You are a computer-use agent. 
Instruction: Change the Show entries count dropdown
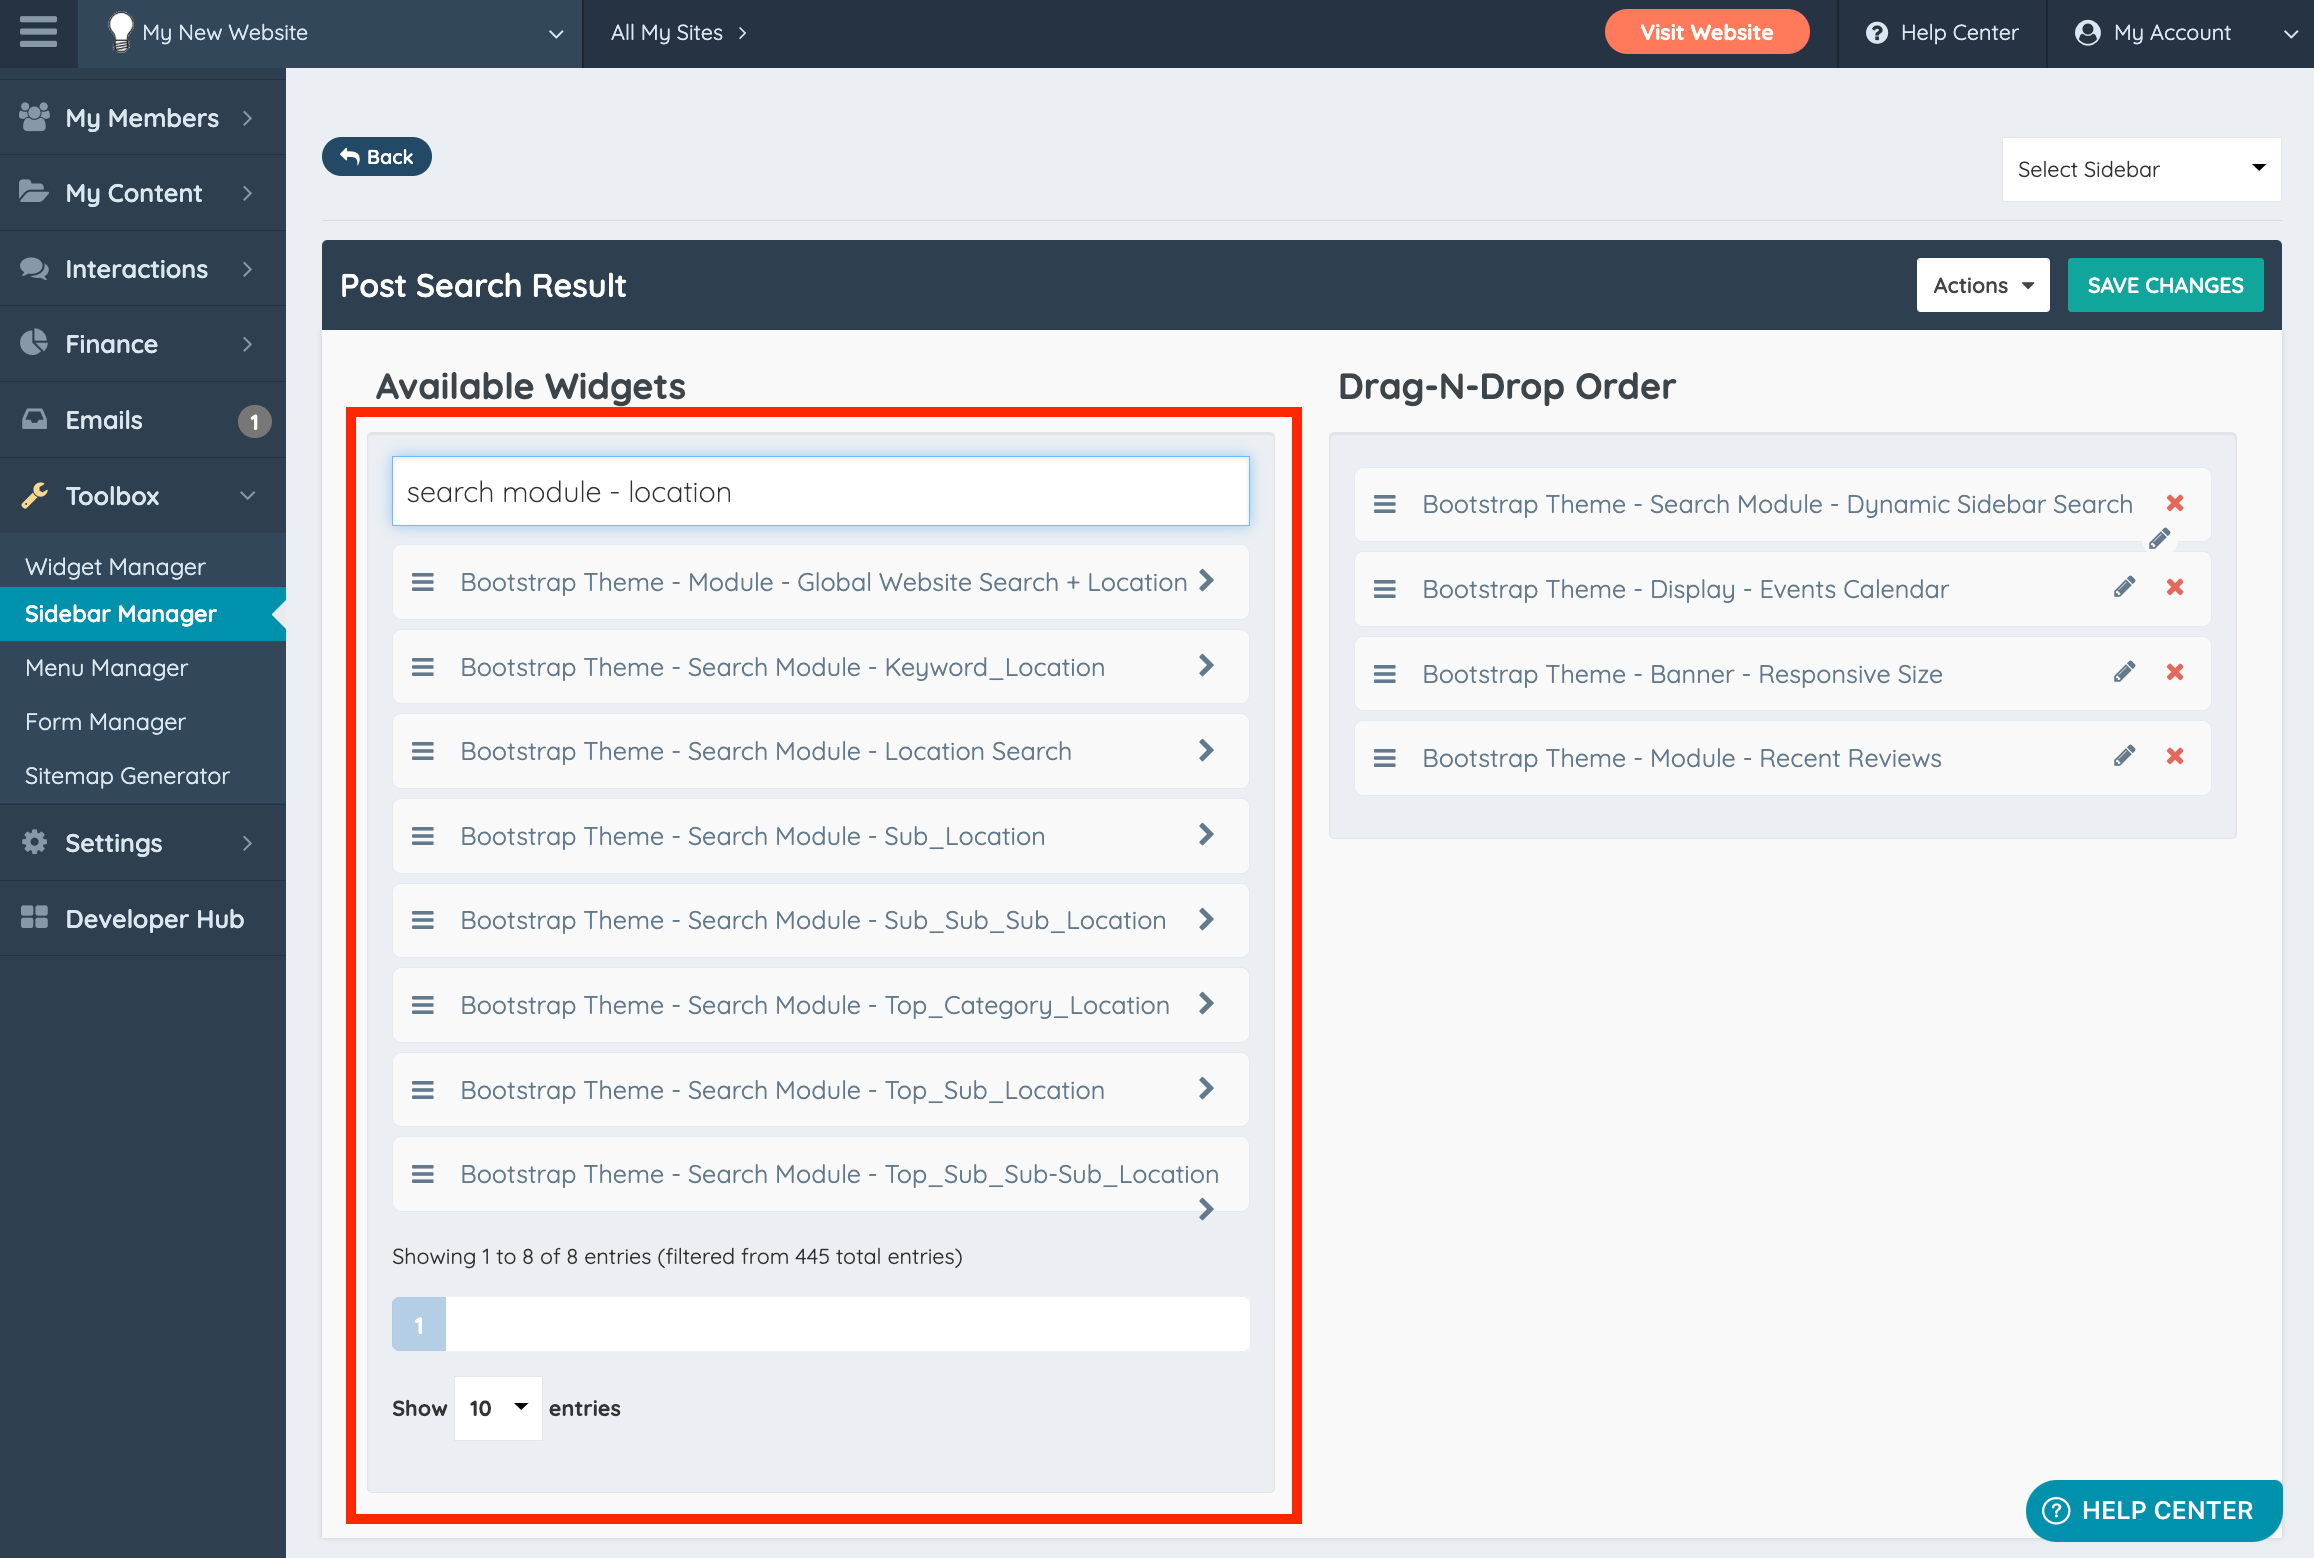point(498,1408)
